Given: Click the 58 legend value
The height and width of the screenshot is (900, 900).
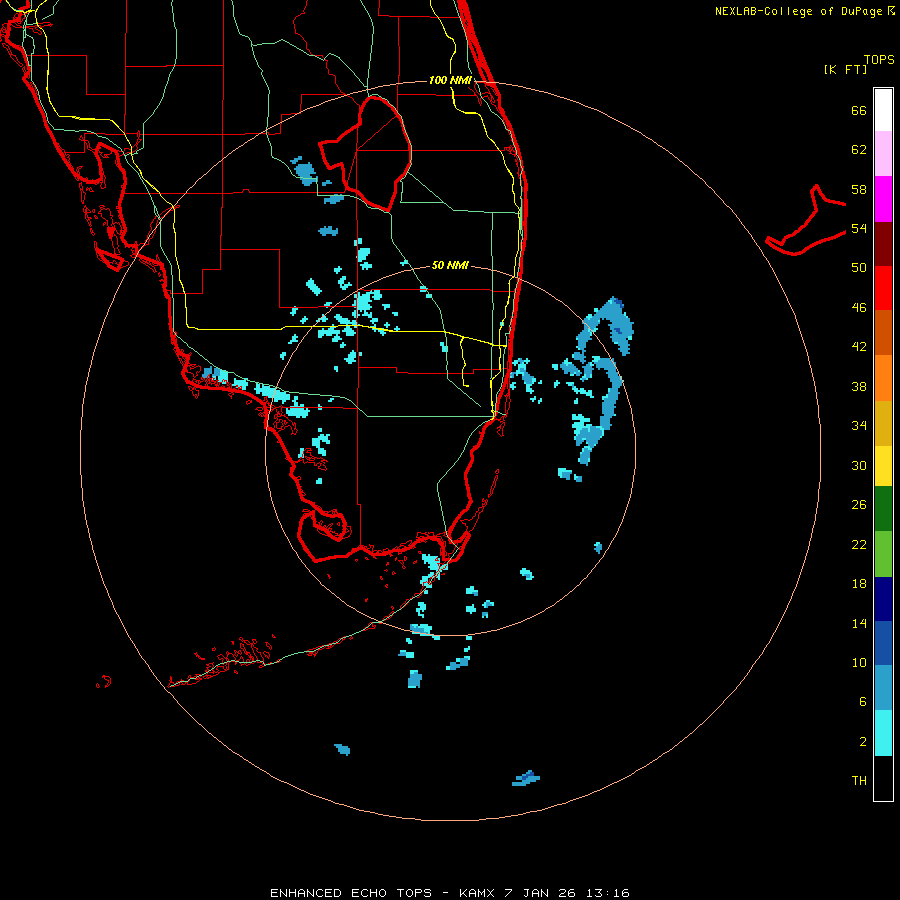Looking at the screenshot, I should coord(859,189).
